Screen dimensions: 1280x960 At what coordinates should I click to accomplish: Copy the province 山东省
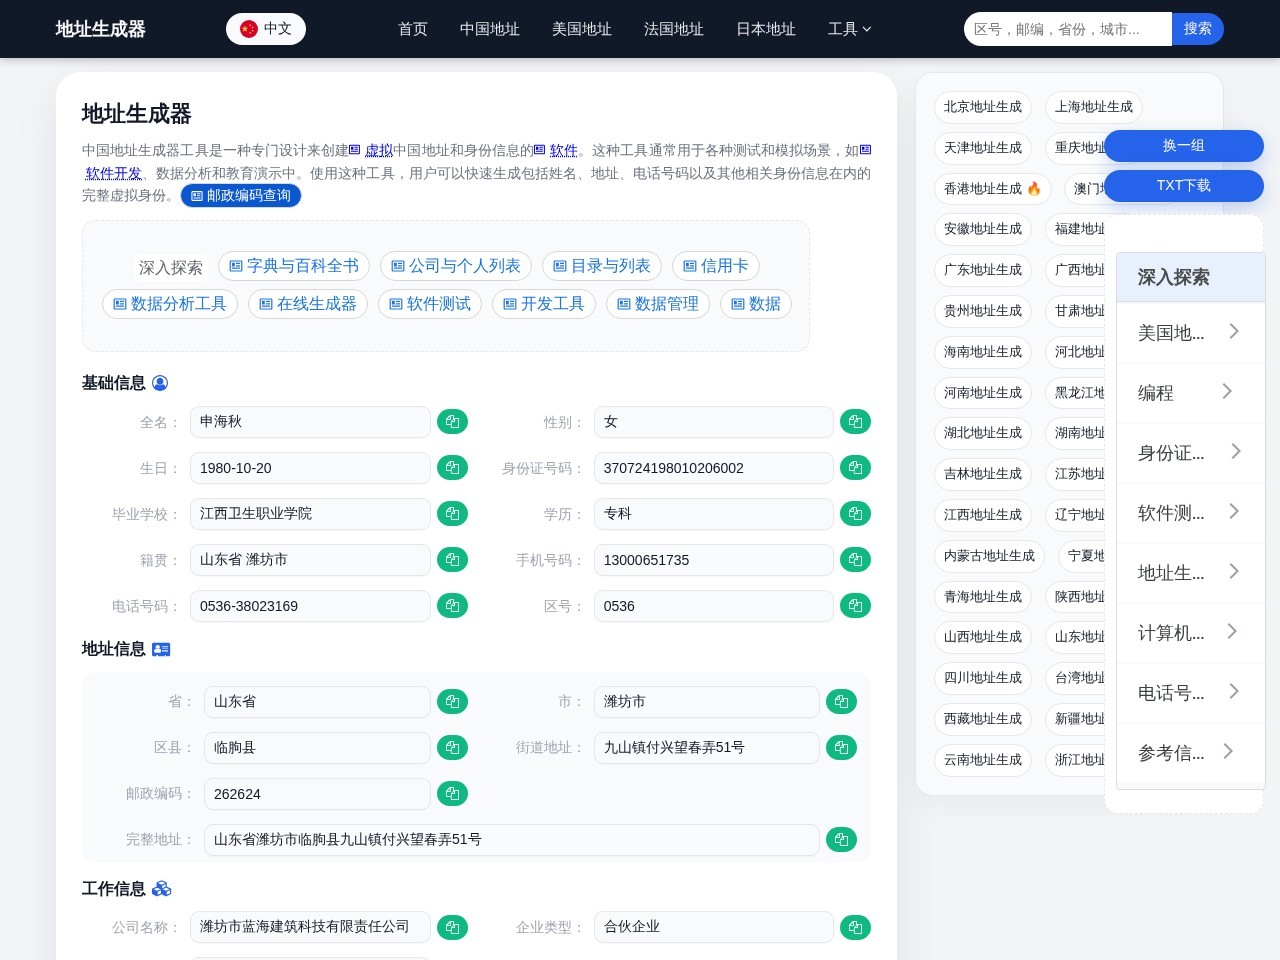pyautogui.click(x=452, y=702)
